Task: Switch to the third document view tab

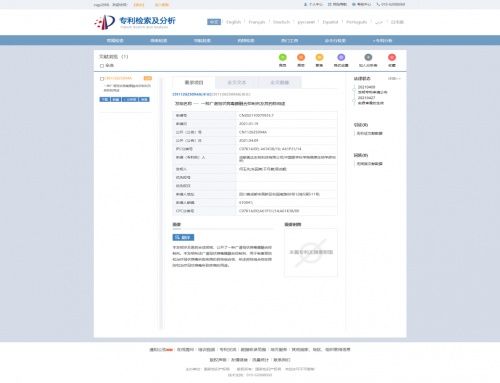Action: click(x=280, y=82)
